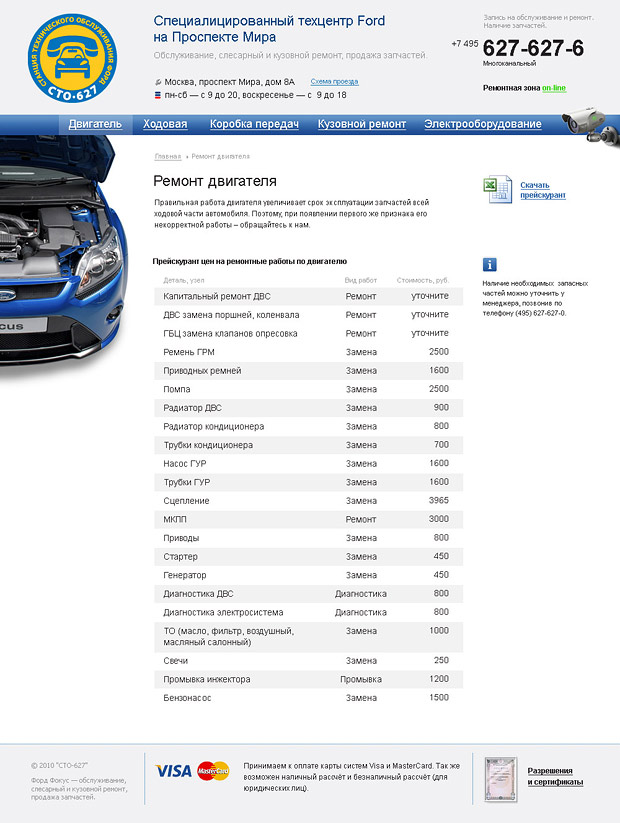Select Диагностика ДВС row

309,594
